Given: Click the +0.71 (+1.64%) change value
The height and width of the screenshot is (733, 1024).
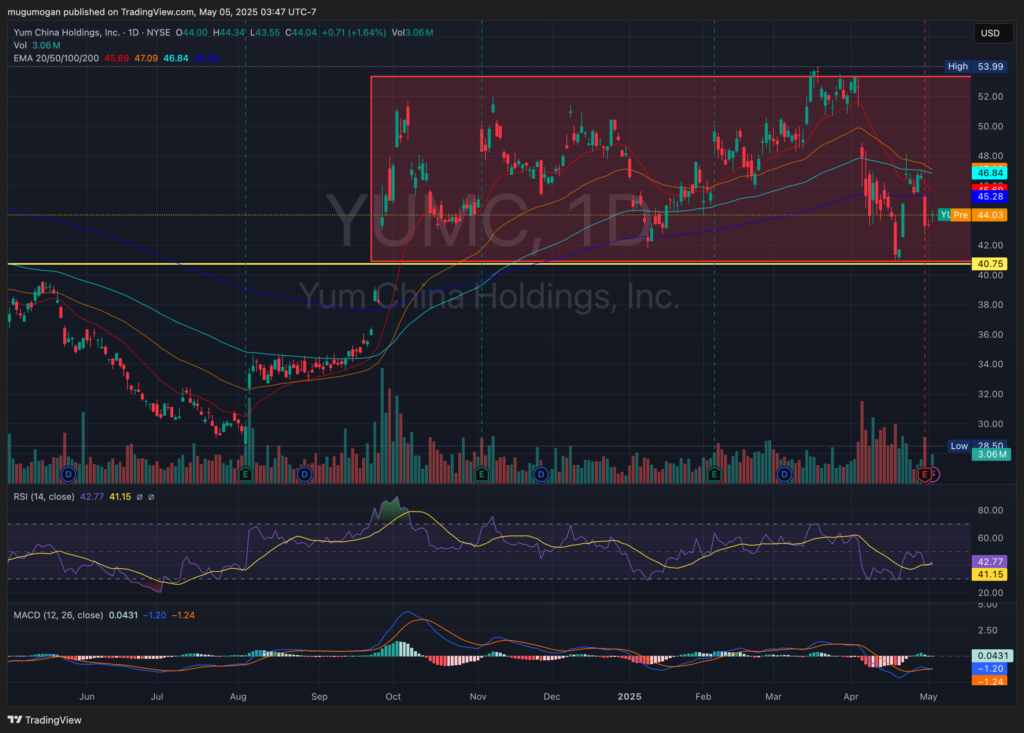Looking at the screenshot, I should 353,32.
